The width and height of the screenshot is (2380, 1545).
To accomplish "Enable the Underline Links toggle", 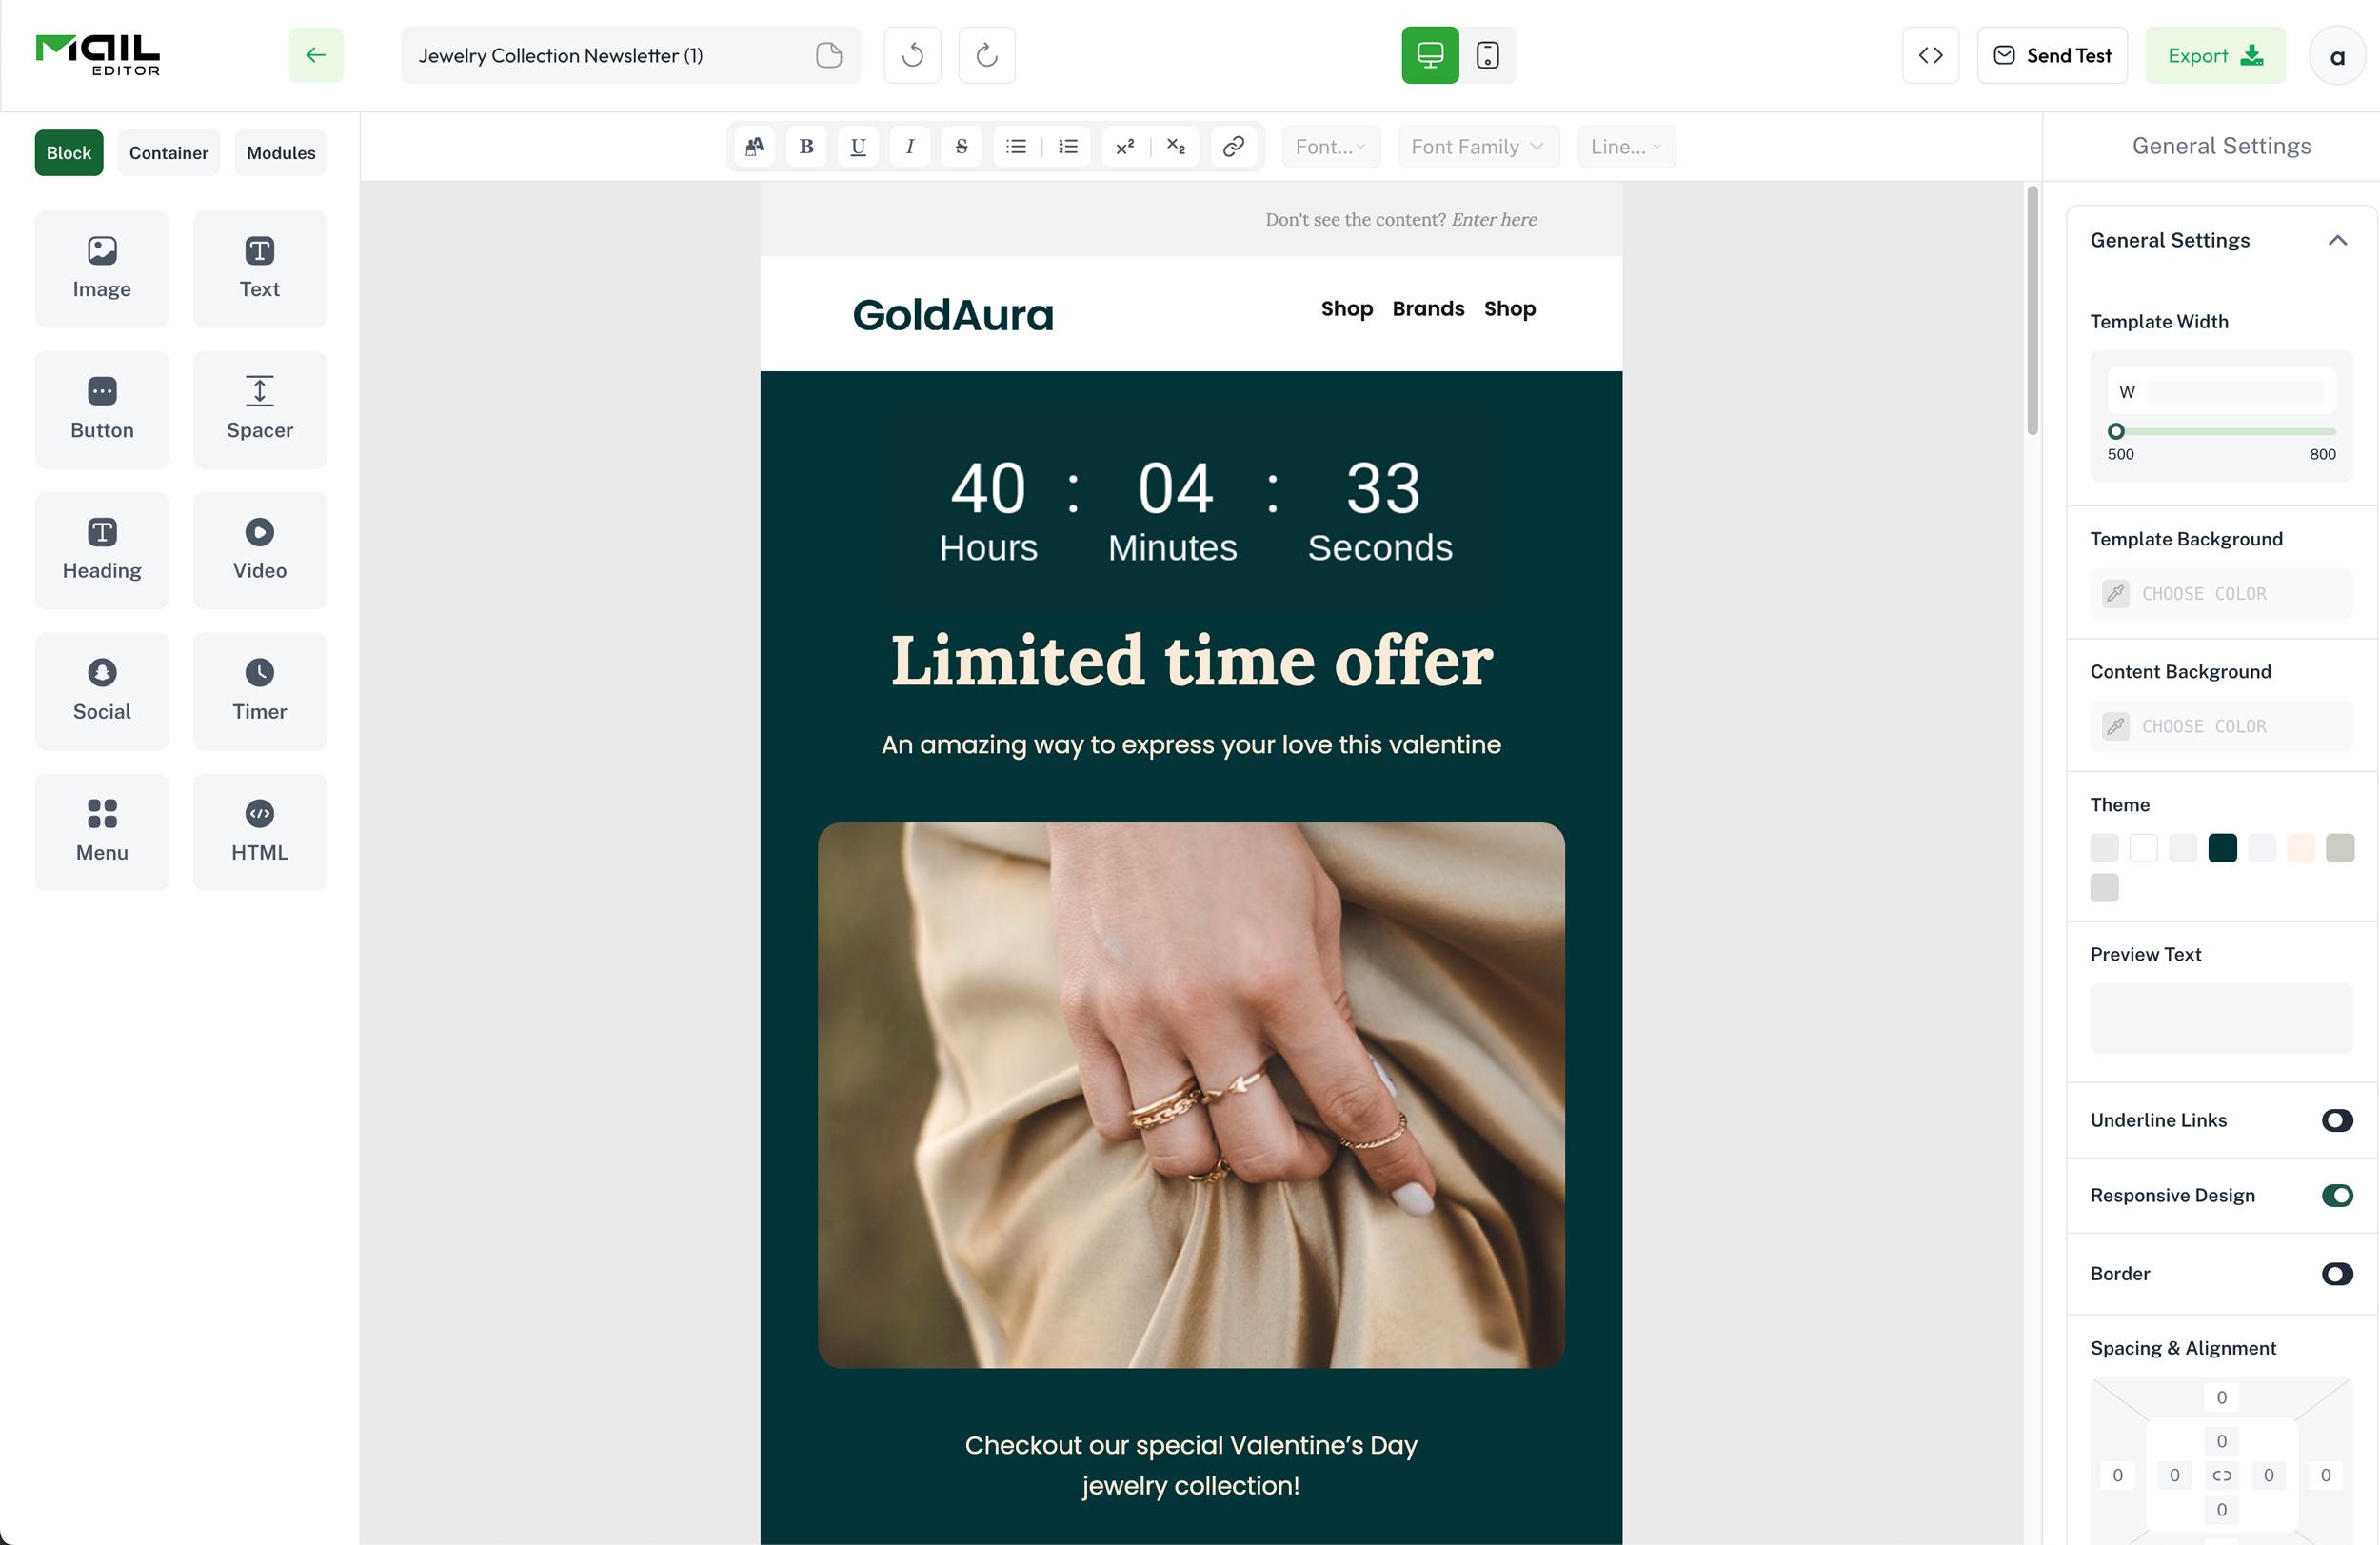I will point(2336,1120).
